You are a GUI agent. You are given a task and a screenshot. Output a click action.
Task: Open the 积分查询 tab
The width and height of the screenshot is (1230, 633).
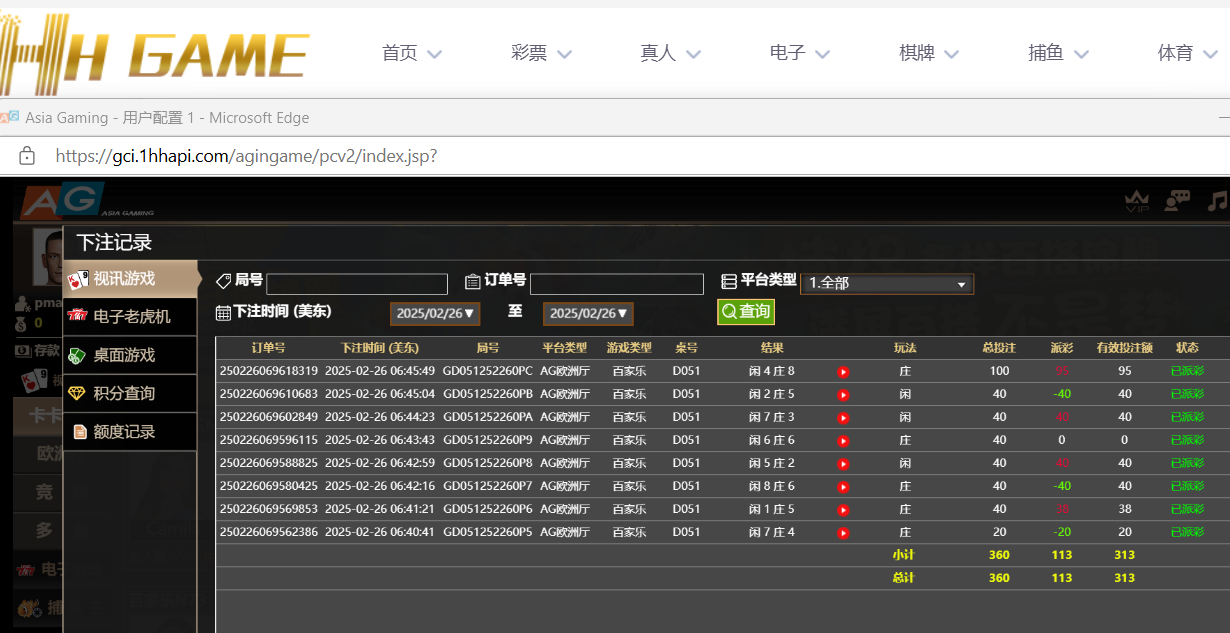coord(124,393)
